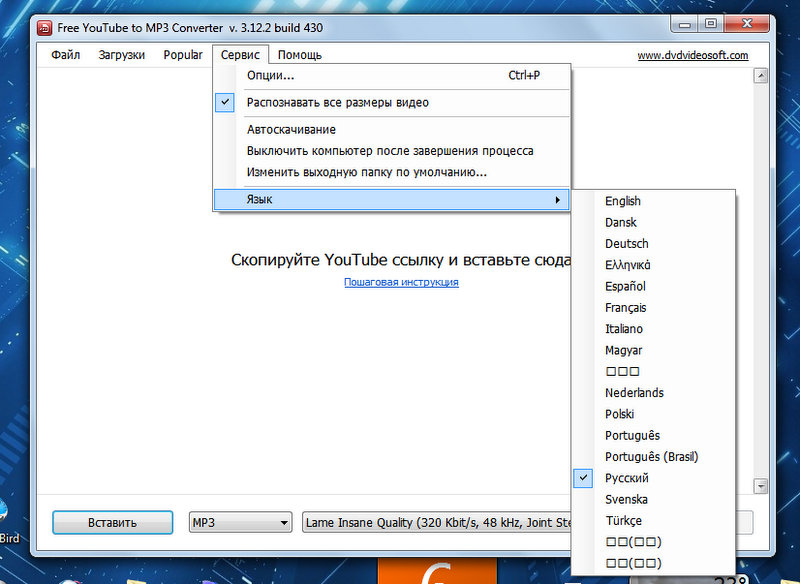Open the MP3 format dropdown
This screenshot has height=584, width=800.
click(240, 523)
